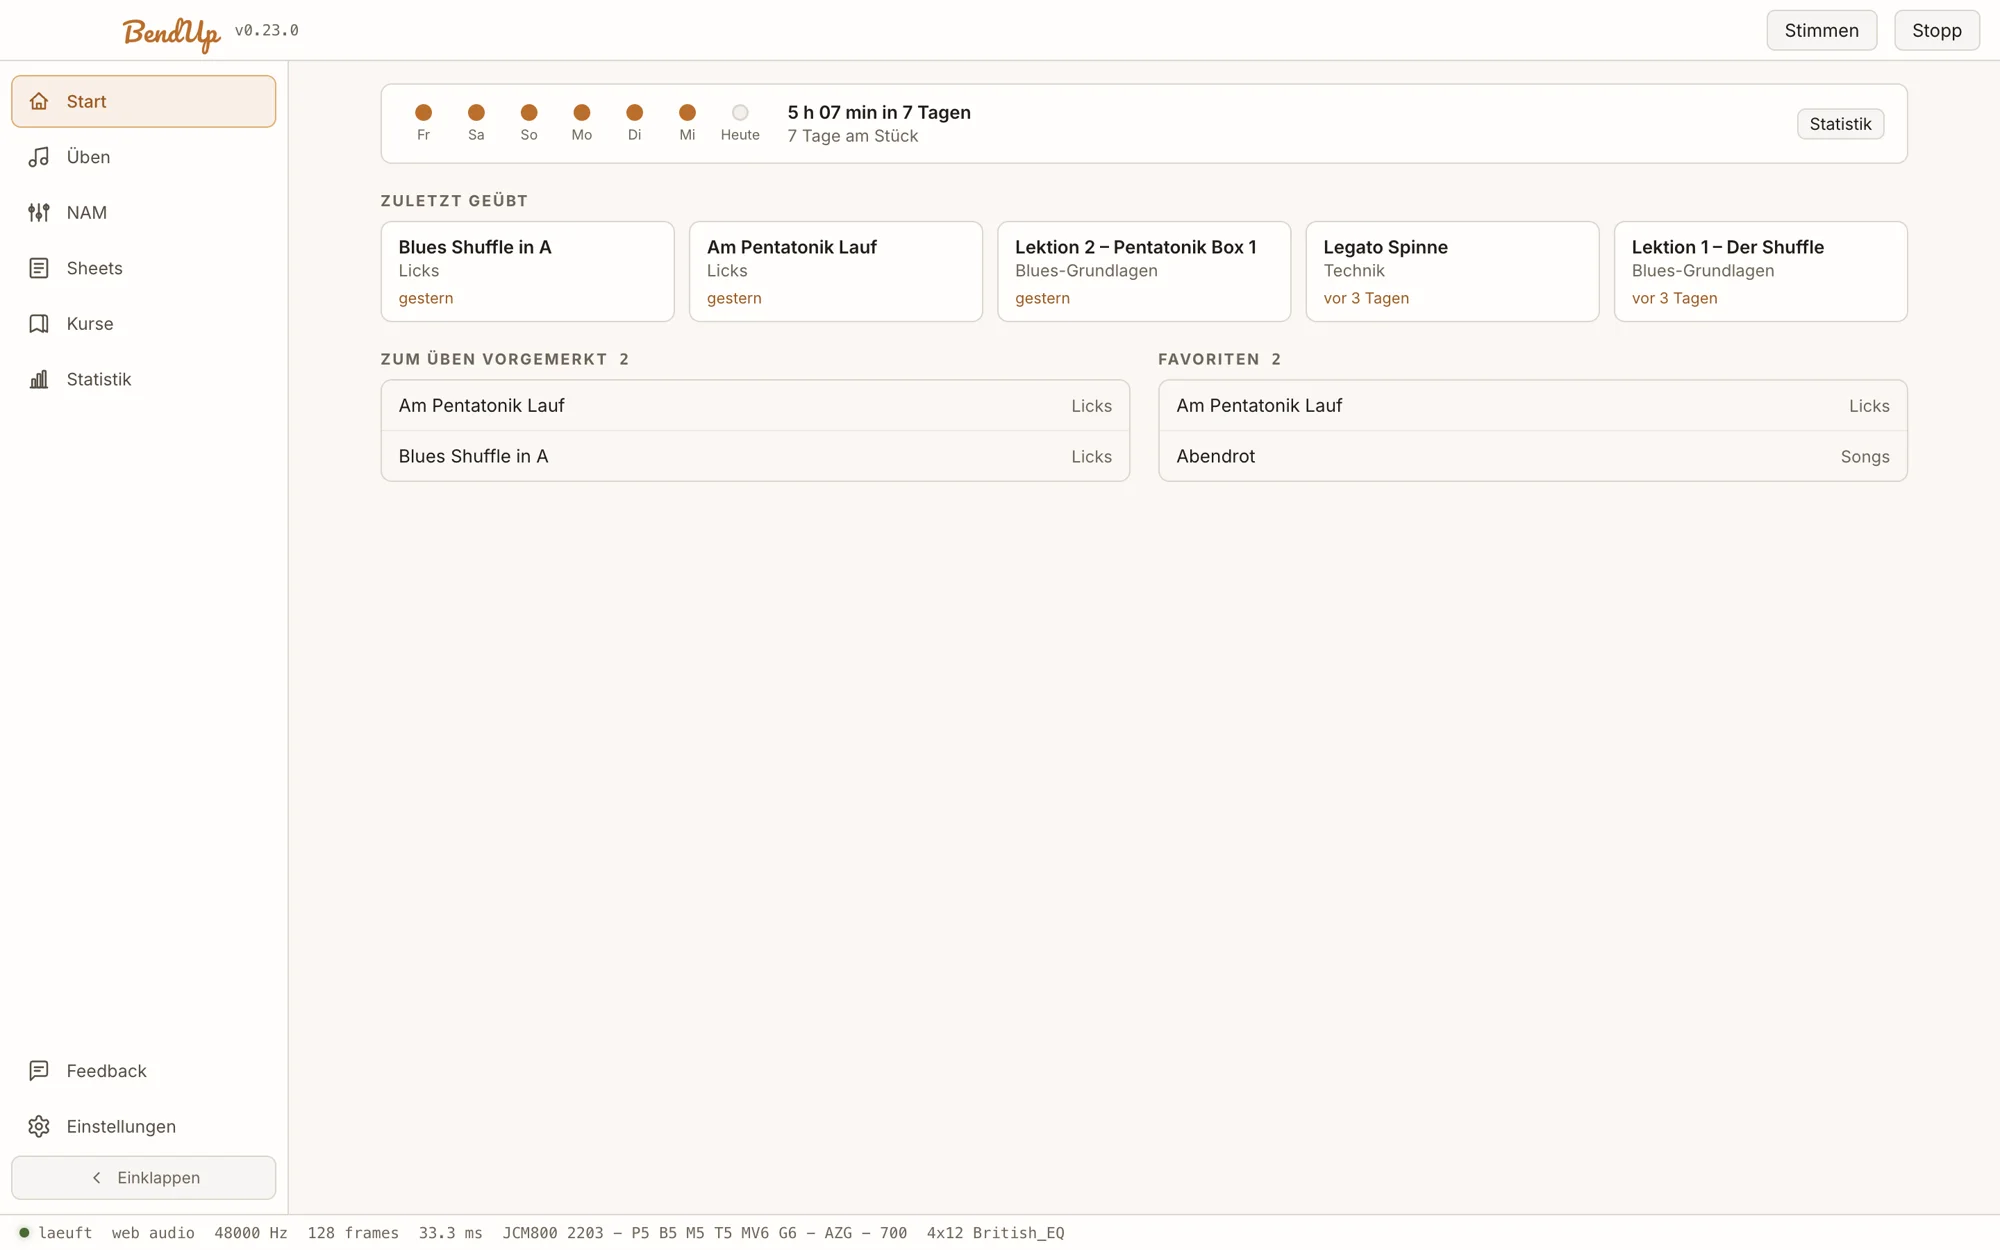Viewport: 2000px width, 1250px height.
Task: Go to the Start page
Action: click(x=144, y=101)
